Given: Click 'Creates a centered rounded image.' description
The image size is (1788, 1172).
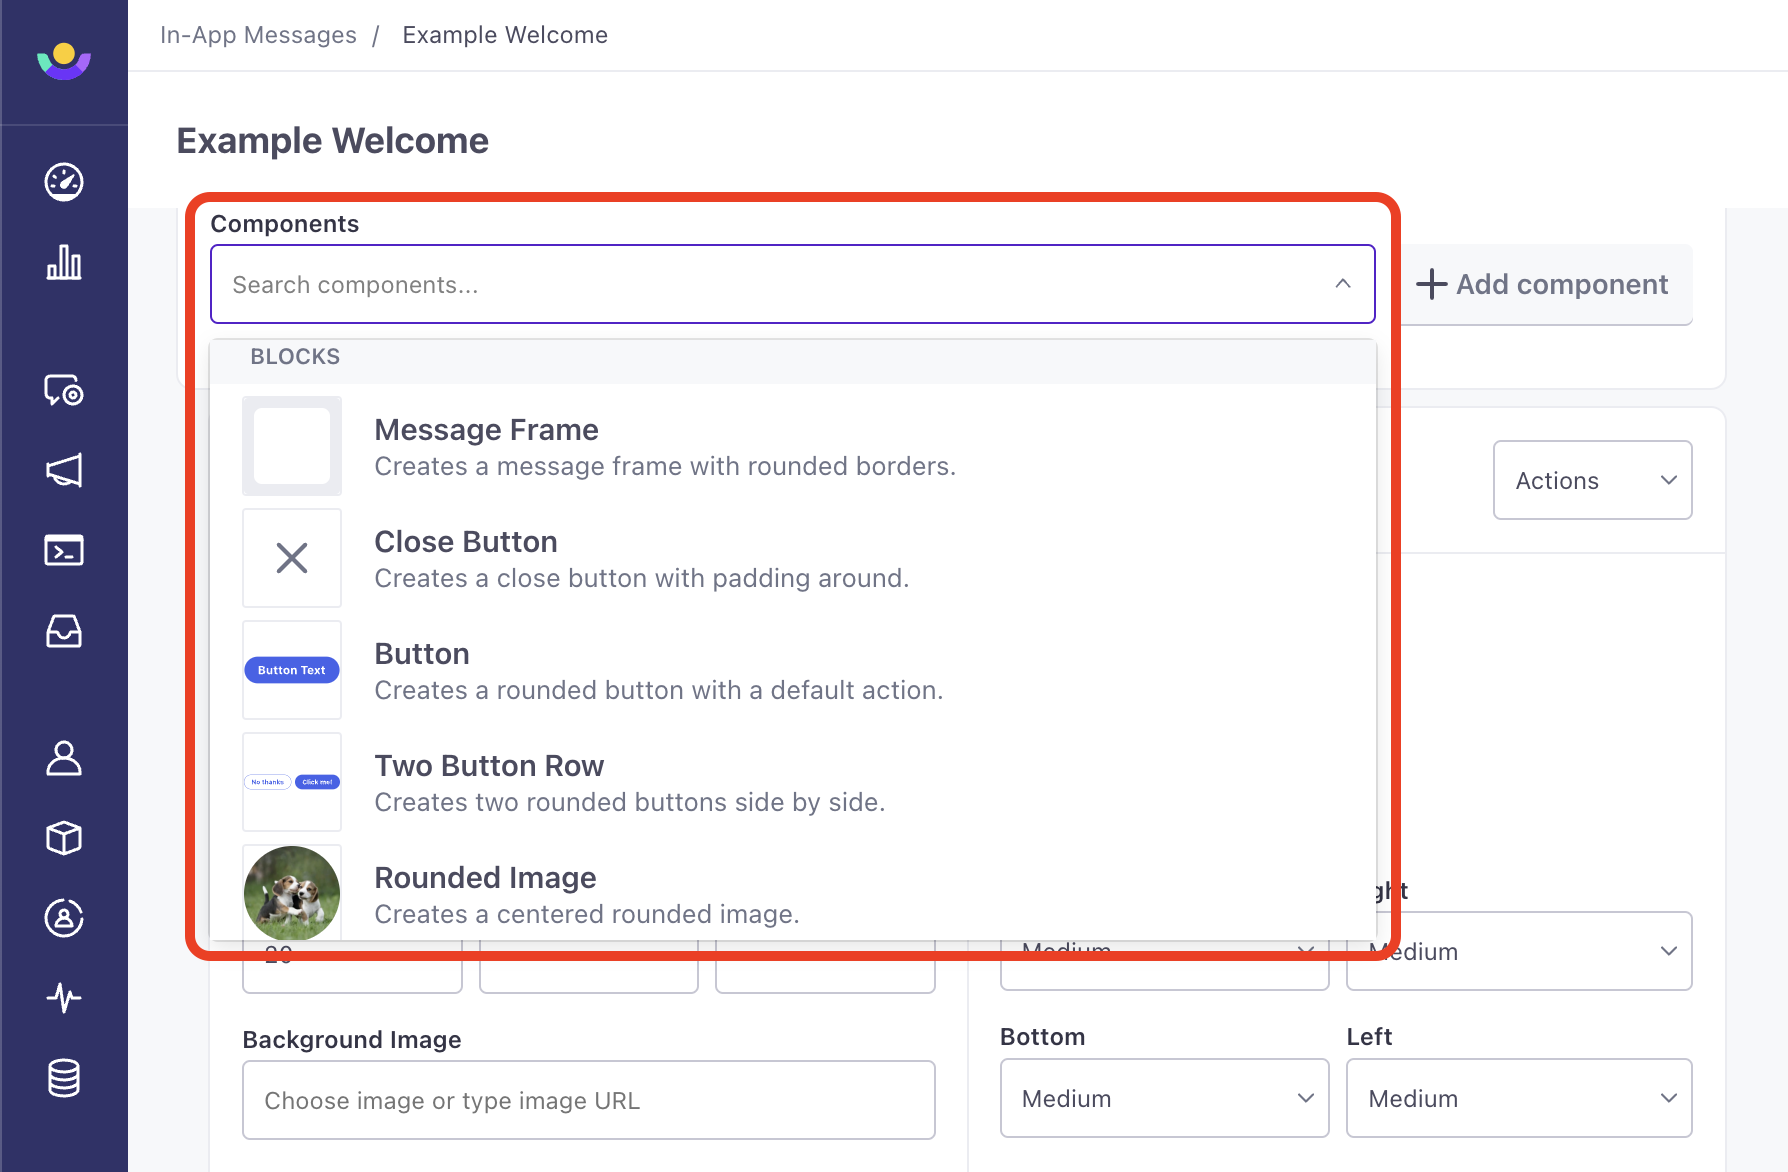Looking at the screenshot, I should (x=587, y=914).
